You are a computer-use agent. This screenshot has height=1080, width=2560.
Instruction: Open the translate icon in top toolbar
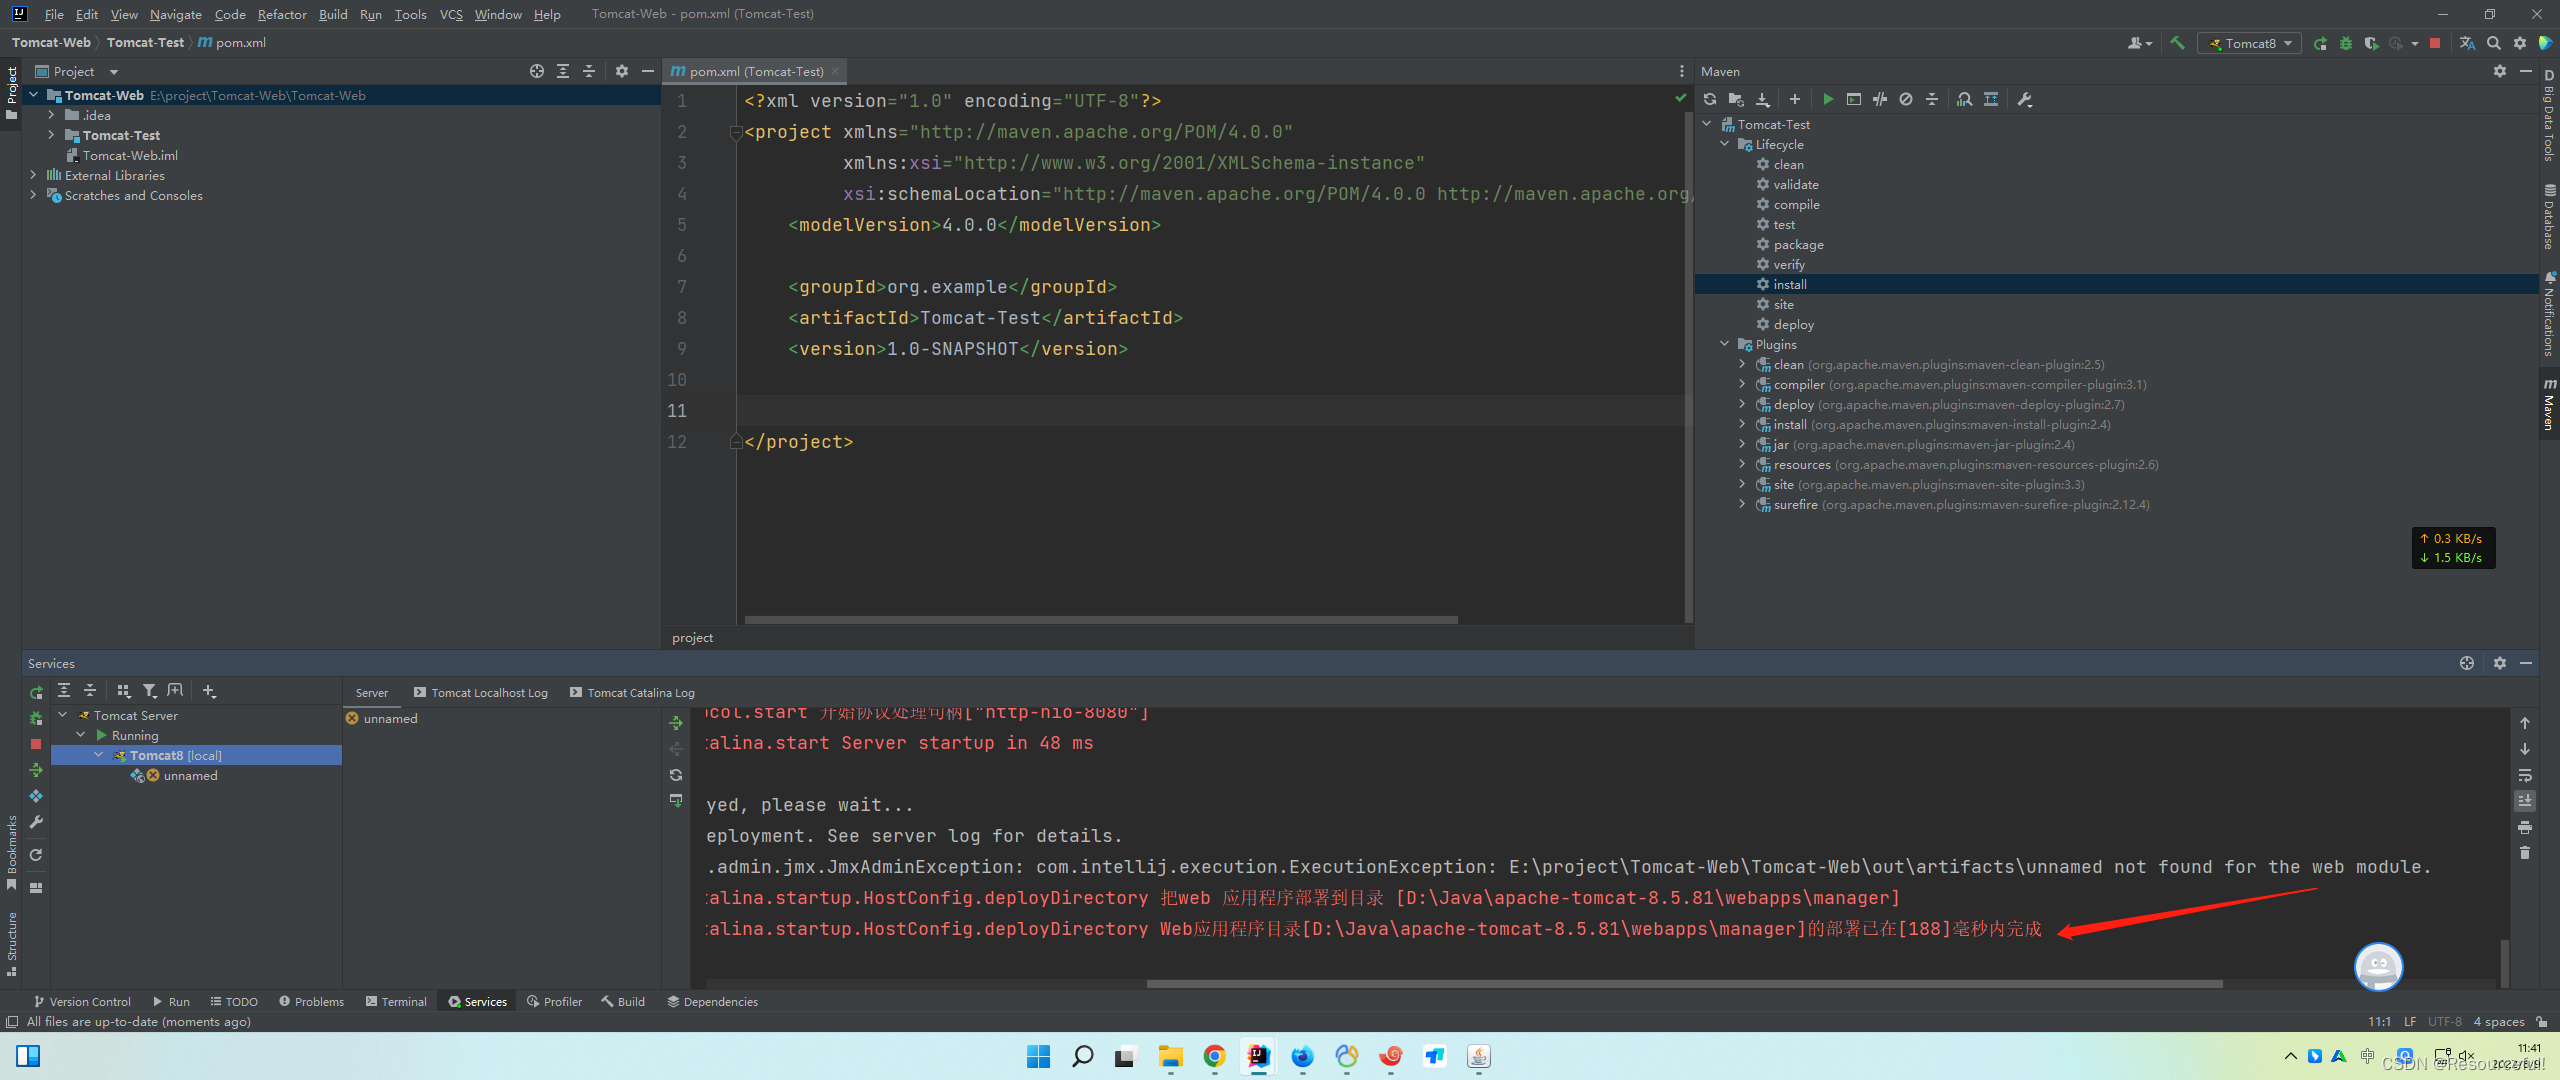pyautogui.click(x=2467, y=43)
